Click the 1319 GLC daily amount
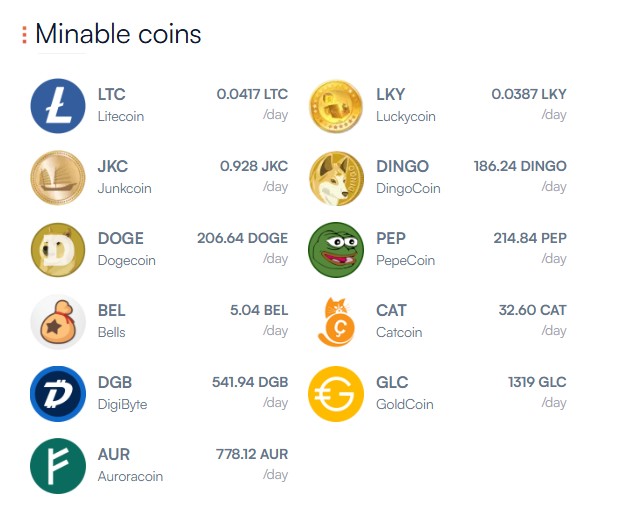This screenshot has width=619, height=515. click(x=537, y=382)
